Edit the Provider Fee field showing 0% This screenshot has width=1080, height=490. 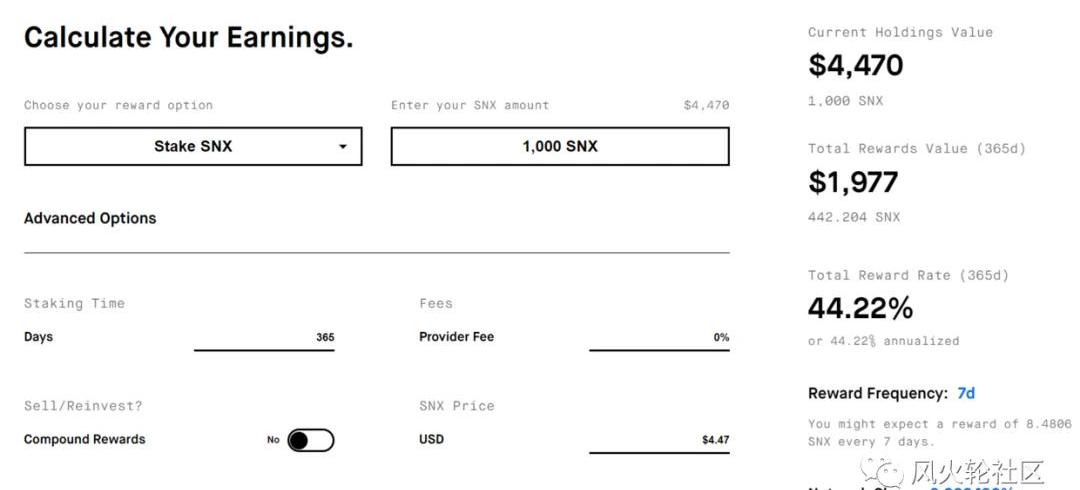click(659, 338)
